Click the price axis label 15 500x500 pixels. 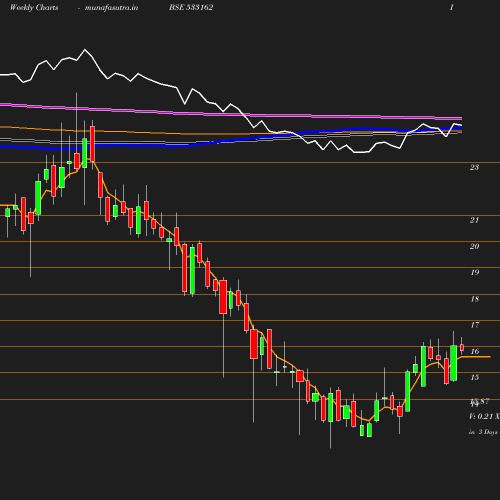(474, 377)
